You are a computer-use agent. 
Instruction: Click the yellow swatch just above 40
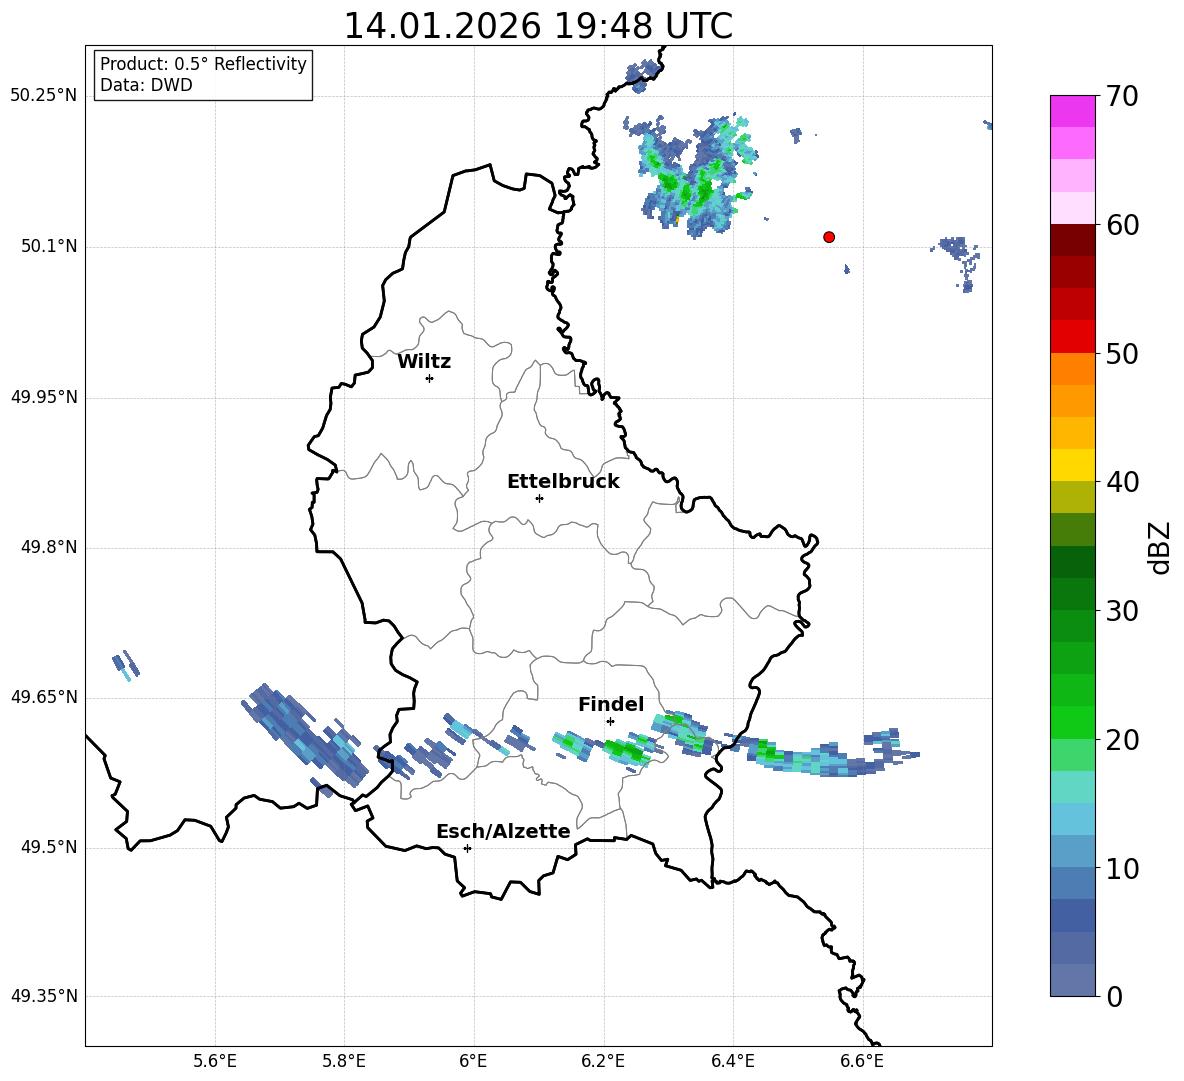1072,465
